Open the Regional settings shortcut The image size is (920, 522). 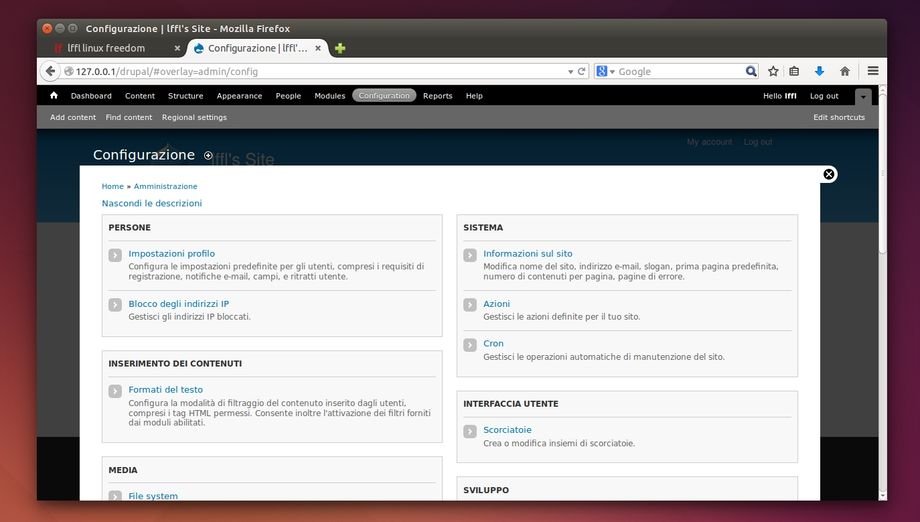click(x=194, y=117)
